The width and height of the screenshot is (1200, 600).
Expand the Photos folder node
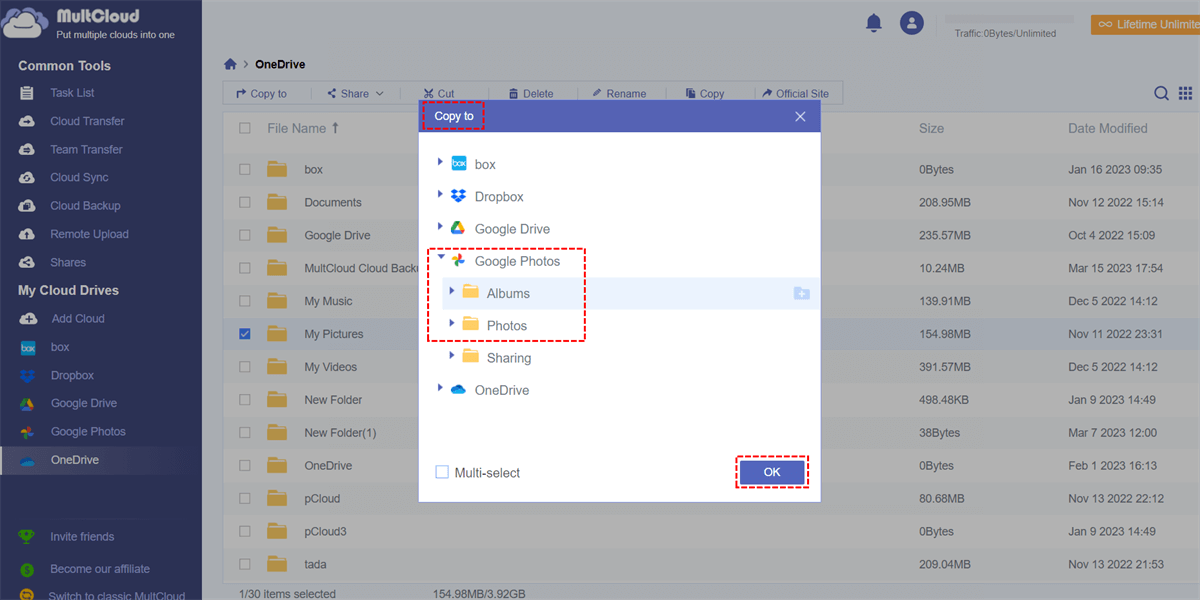[x=452, y=323]
